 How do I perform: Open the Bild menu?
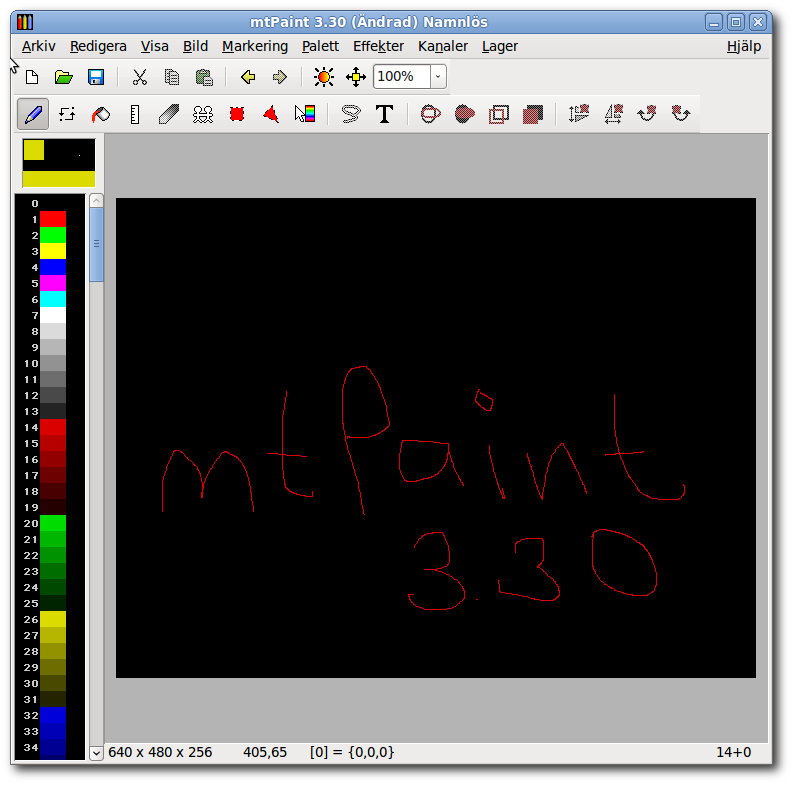point(195,47)
